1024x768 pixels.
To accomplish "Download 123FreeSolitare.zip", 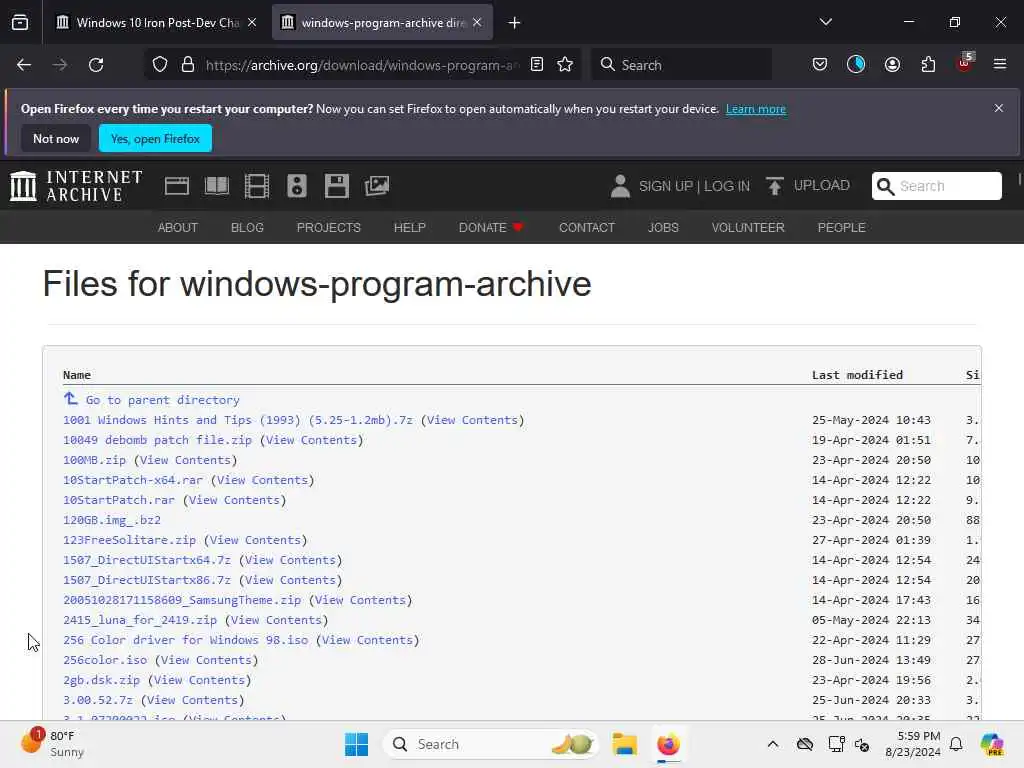I will [129, 540].
